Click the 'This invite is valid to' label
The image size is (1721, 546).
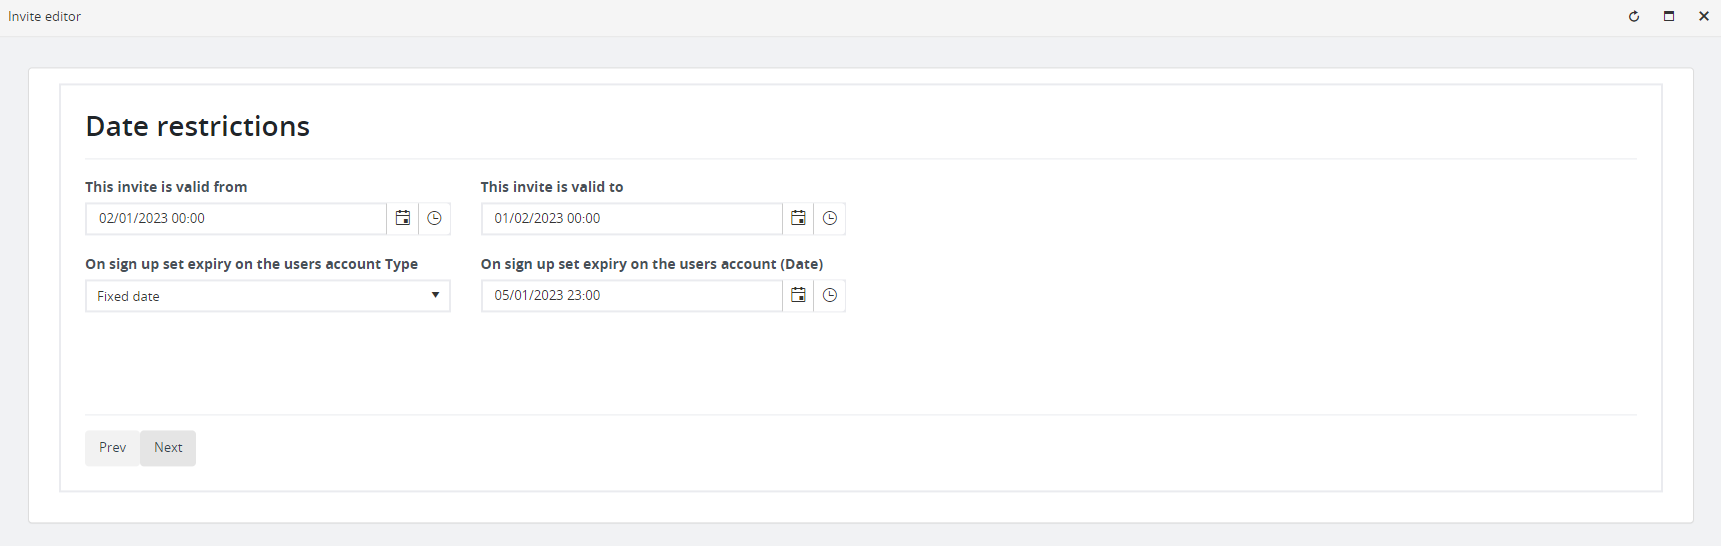552,187
